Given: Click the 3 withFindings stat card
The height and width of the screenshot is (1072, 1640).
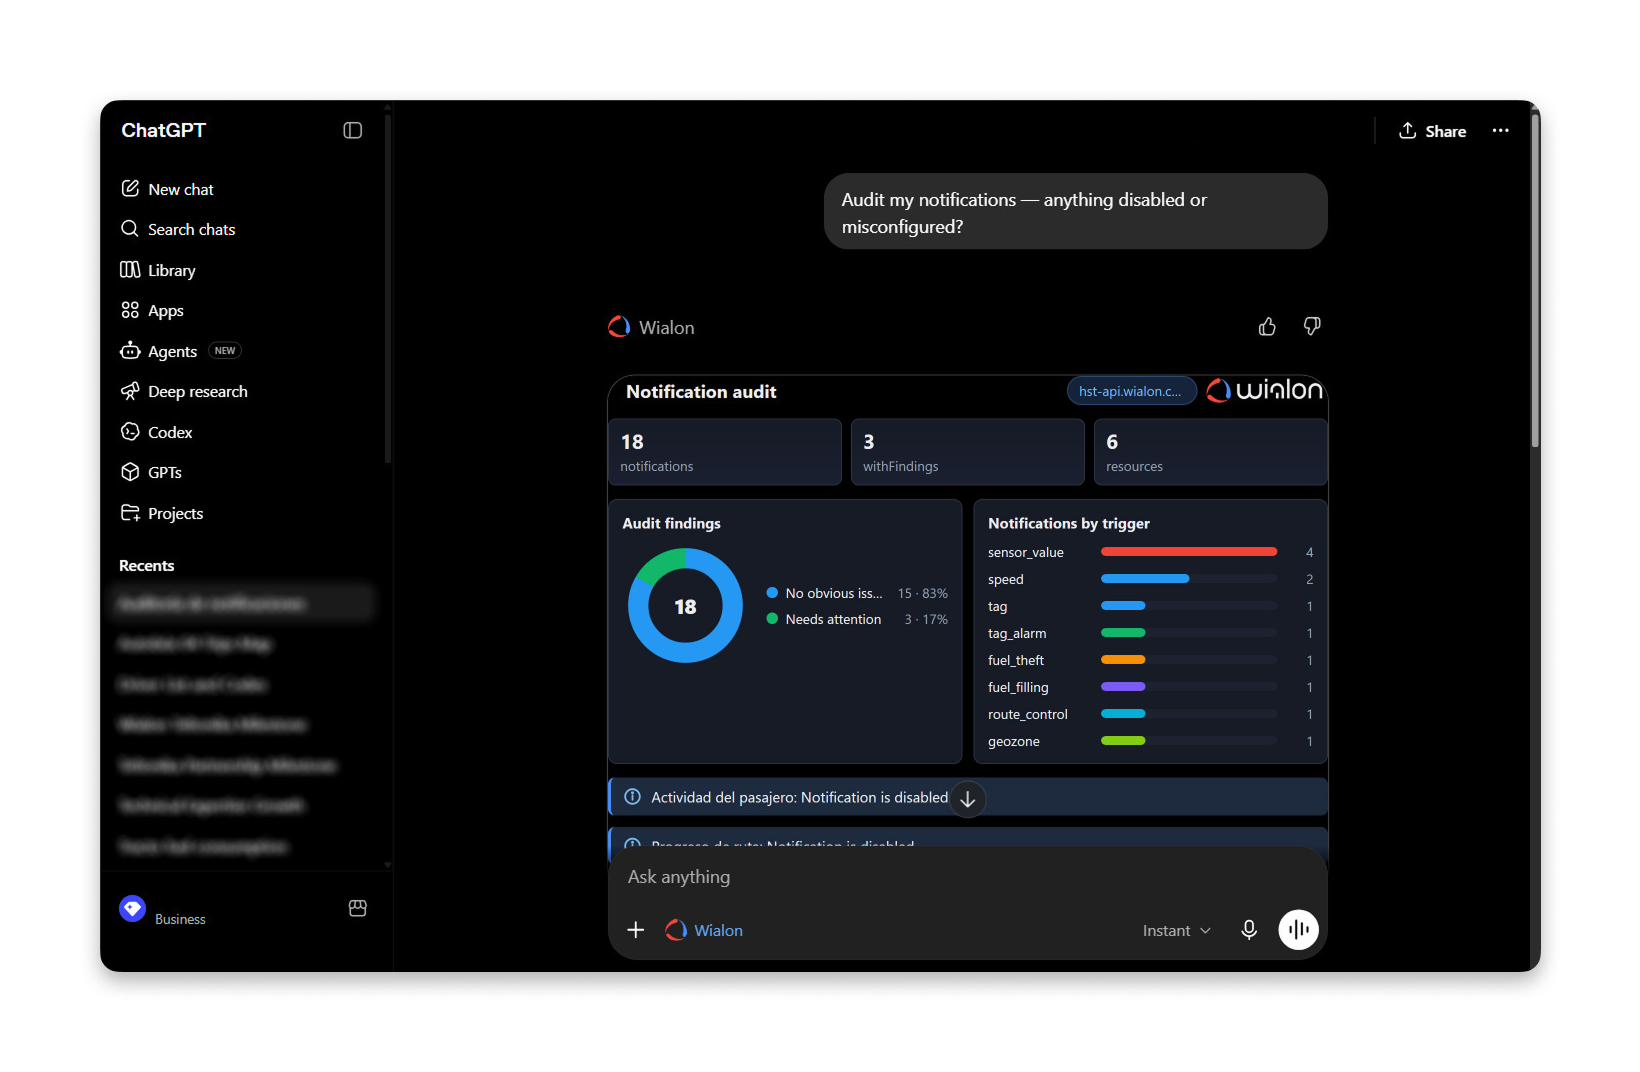Looking at the screenshot, I should tap(968, 452).
